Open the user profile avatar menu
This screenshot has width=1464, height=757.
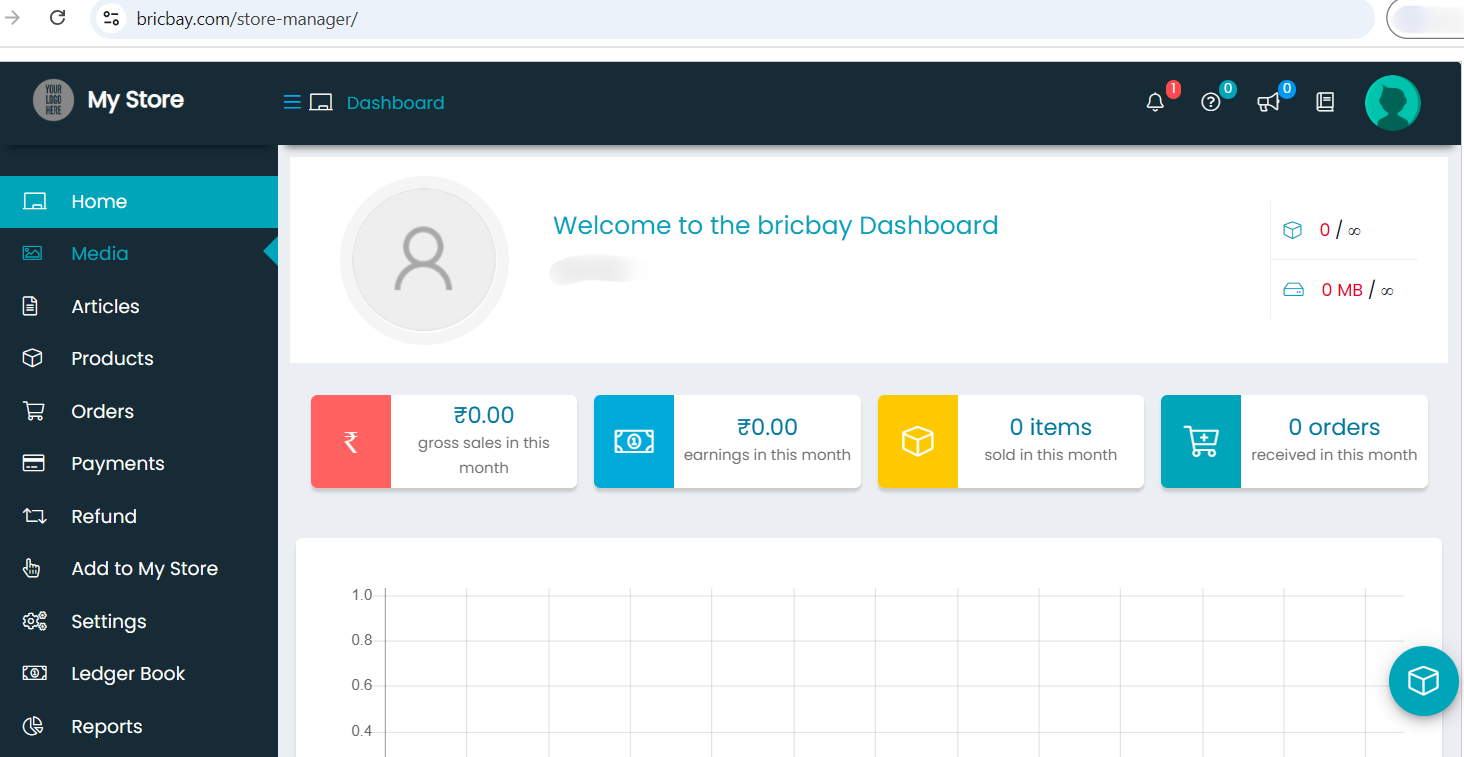pyautogui.click(x=1392, y=103)
